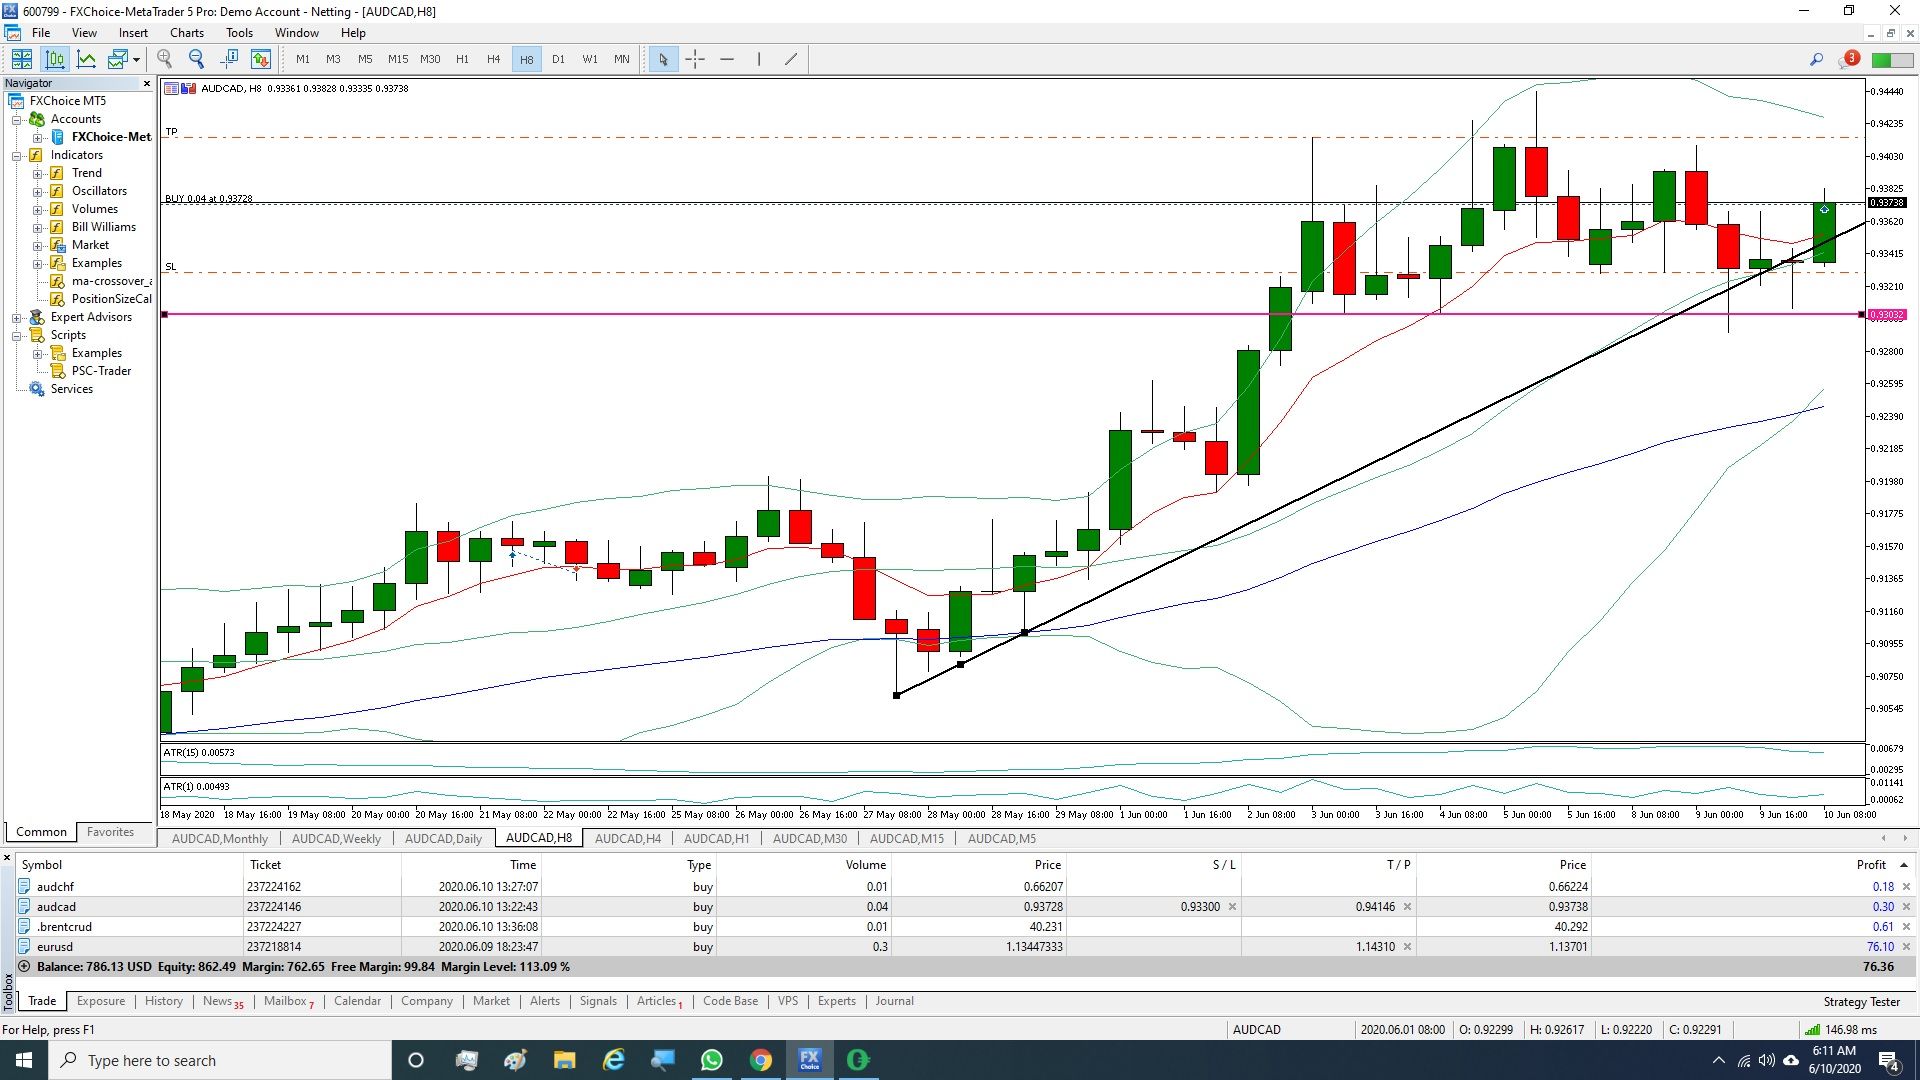Close the Navigator panel

[x=147, y=83]
